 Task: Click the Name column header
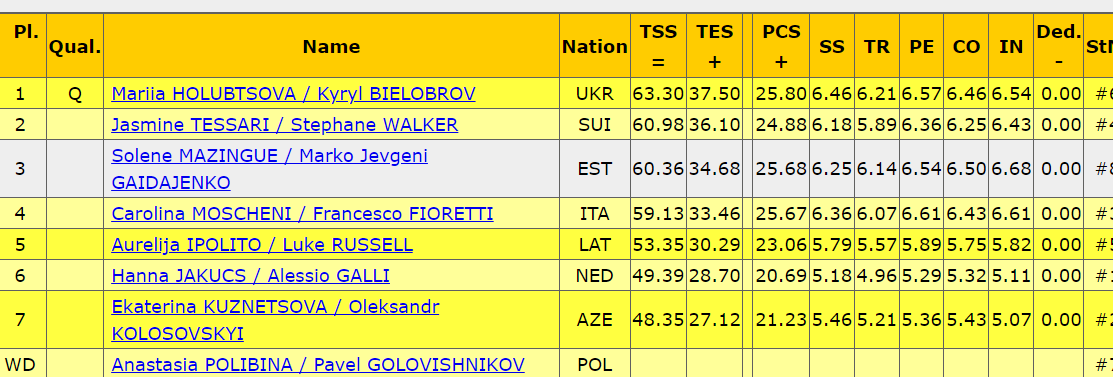(x=331, y=46)
